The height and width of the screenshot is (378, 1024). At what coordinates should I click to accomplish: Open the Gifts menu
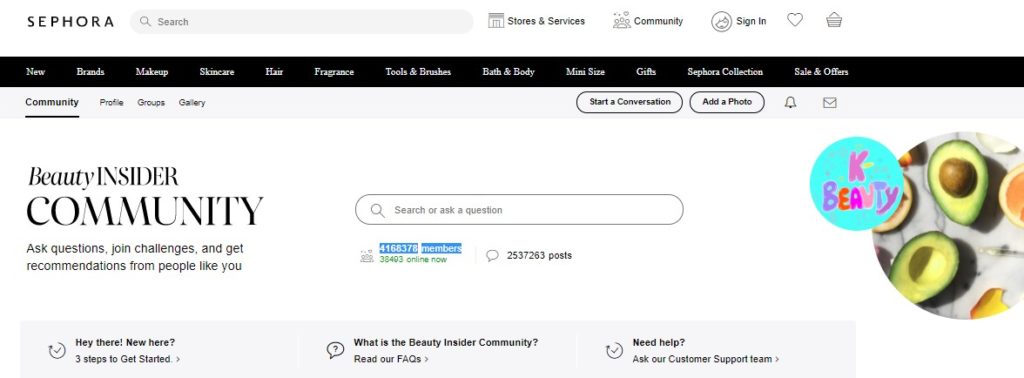click(x=646, y=72)
